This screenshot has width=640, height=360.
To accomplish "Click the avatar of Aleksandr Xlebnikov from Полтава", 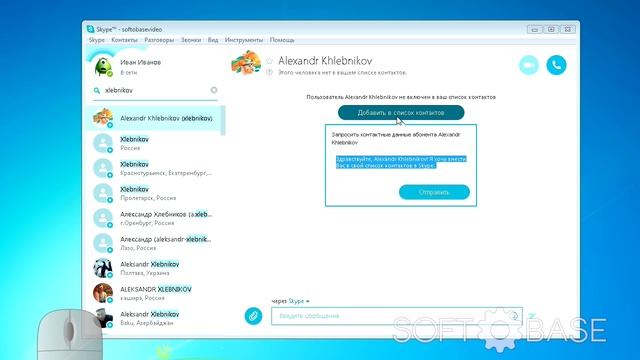I will pos(103,268).
